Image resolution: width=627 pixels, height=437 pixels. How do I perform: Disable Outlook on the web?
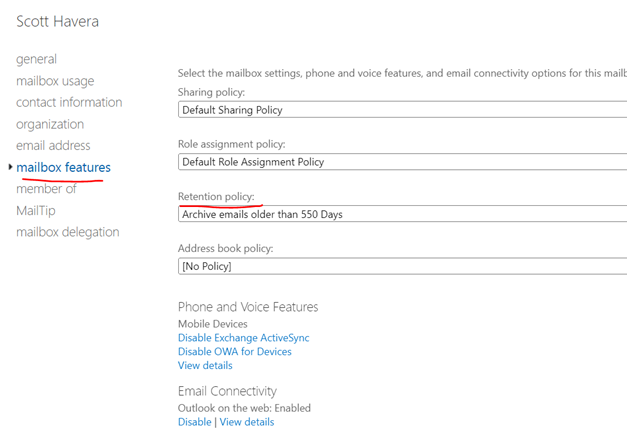pos(194,422)
